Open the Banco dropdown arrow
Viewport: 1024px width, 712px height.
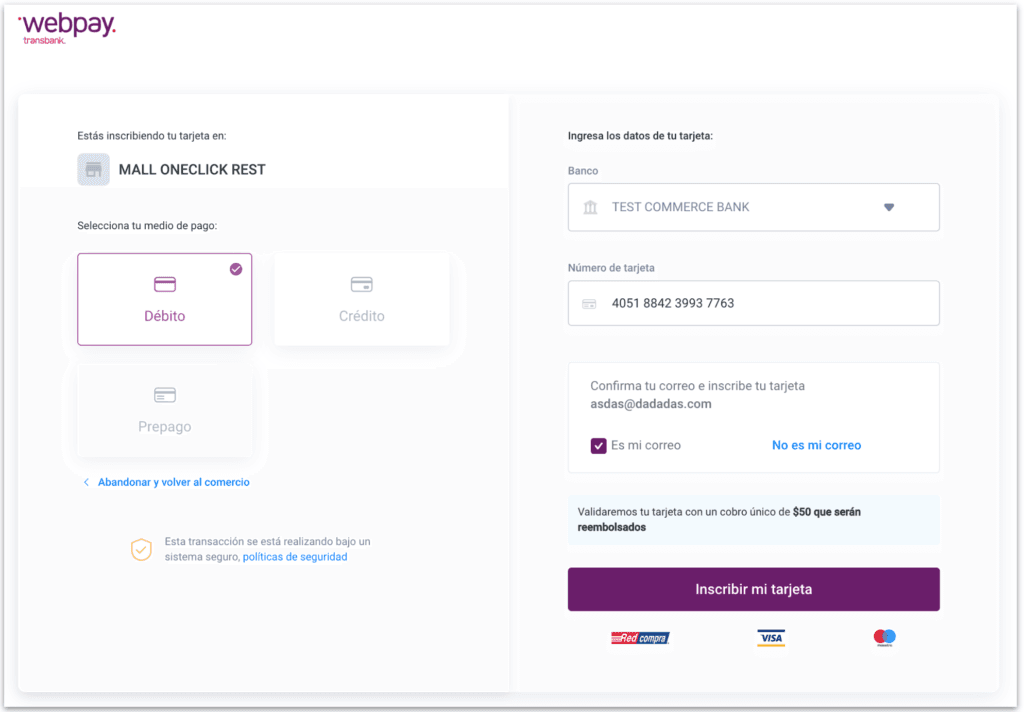(888, 207)
